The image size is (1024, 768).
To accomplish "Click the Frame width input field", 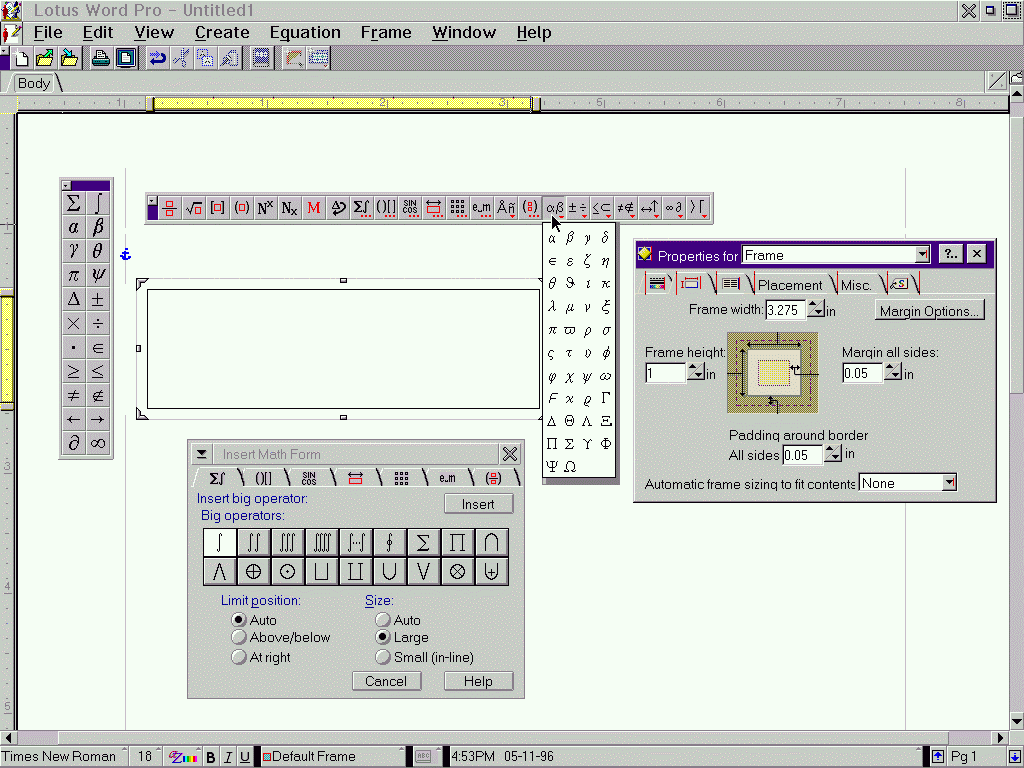I will [786, 310].
